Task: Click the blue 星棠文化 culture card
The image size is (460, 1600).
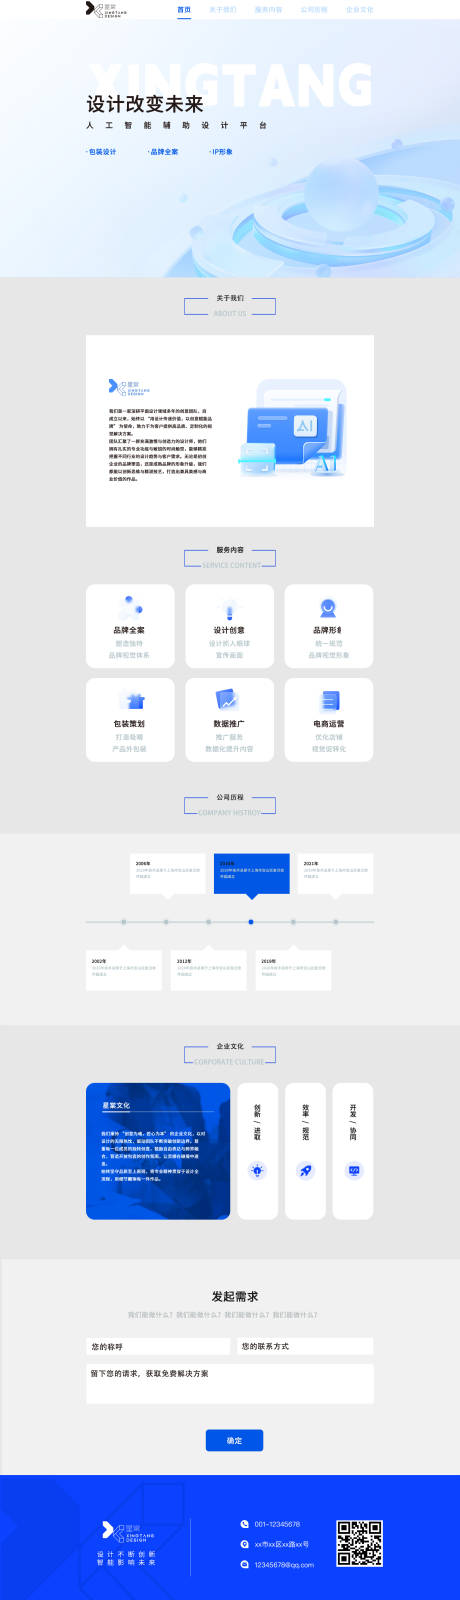Action: [158, 1151]
